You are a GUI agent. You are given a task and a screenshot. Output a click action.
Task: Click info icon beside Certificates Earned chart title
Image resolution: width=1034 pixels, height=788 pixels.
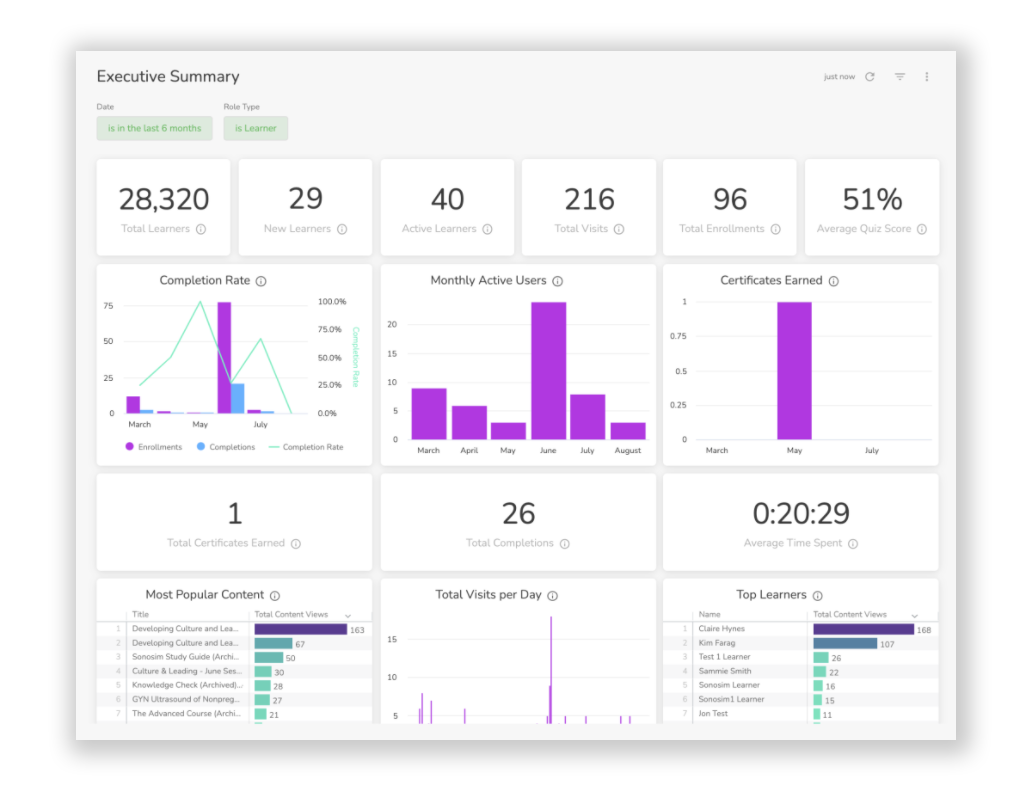coord(834,281)
